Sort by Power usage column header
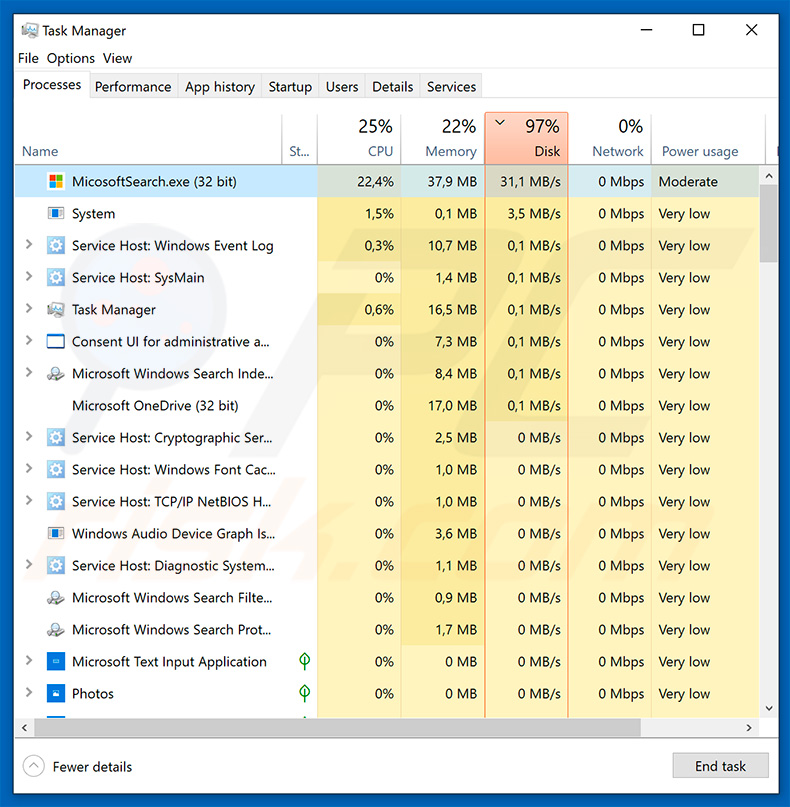The width and height of the screenshot is (790, 807). click(x=708, y=139)
